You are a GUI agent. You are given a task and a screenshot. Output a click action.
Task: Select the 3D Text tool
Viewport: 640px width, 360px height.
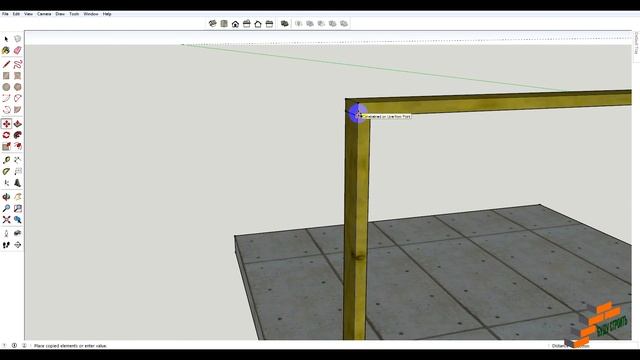coord(18,183)
